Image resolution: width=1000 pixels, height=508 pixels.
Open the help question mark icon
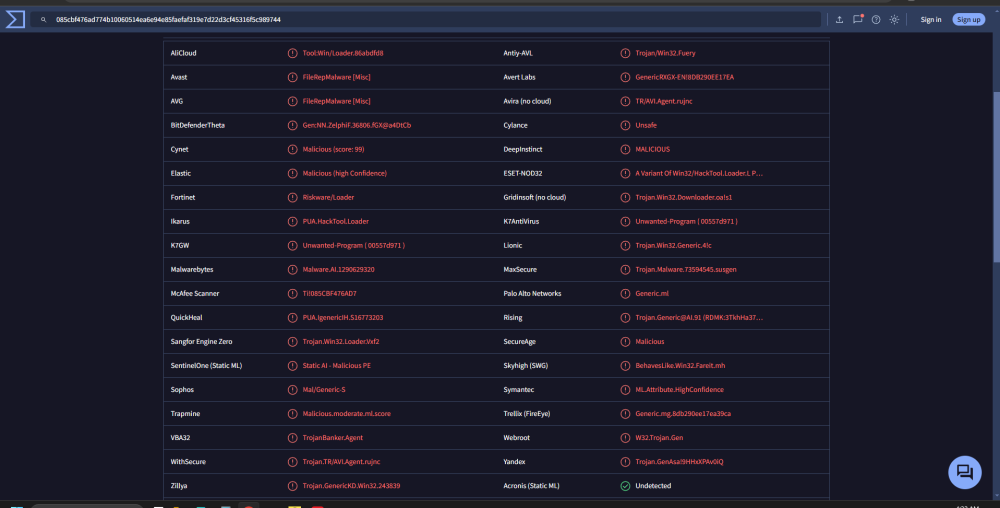tap(876, 20)
